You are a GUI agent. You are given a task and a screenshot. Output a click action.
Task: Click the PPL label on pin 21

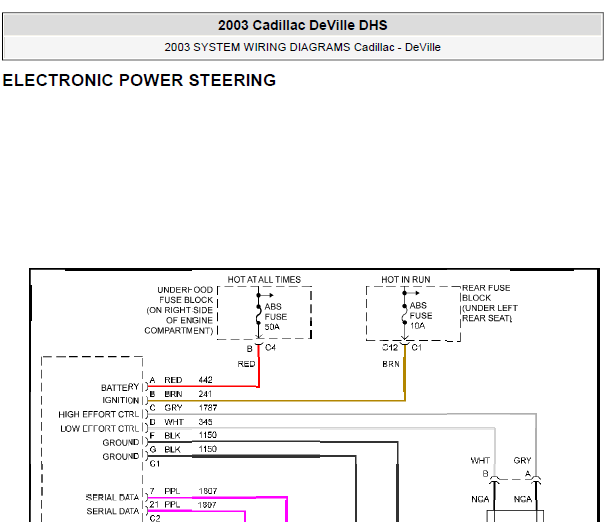click(x=172, y=505)
